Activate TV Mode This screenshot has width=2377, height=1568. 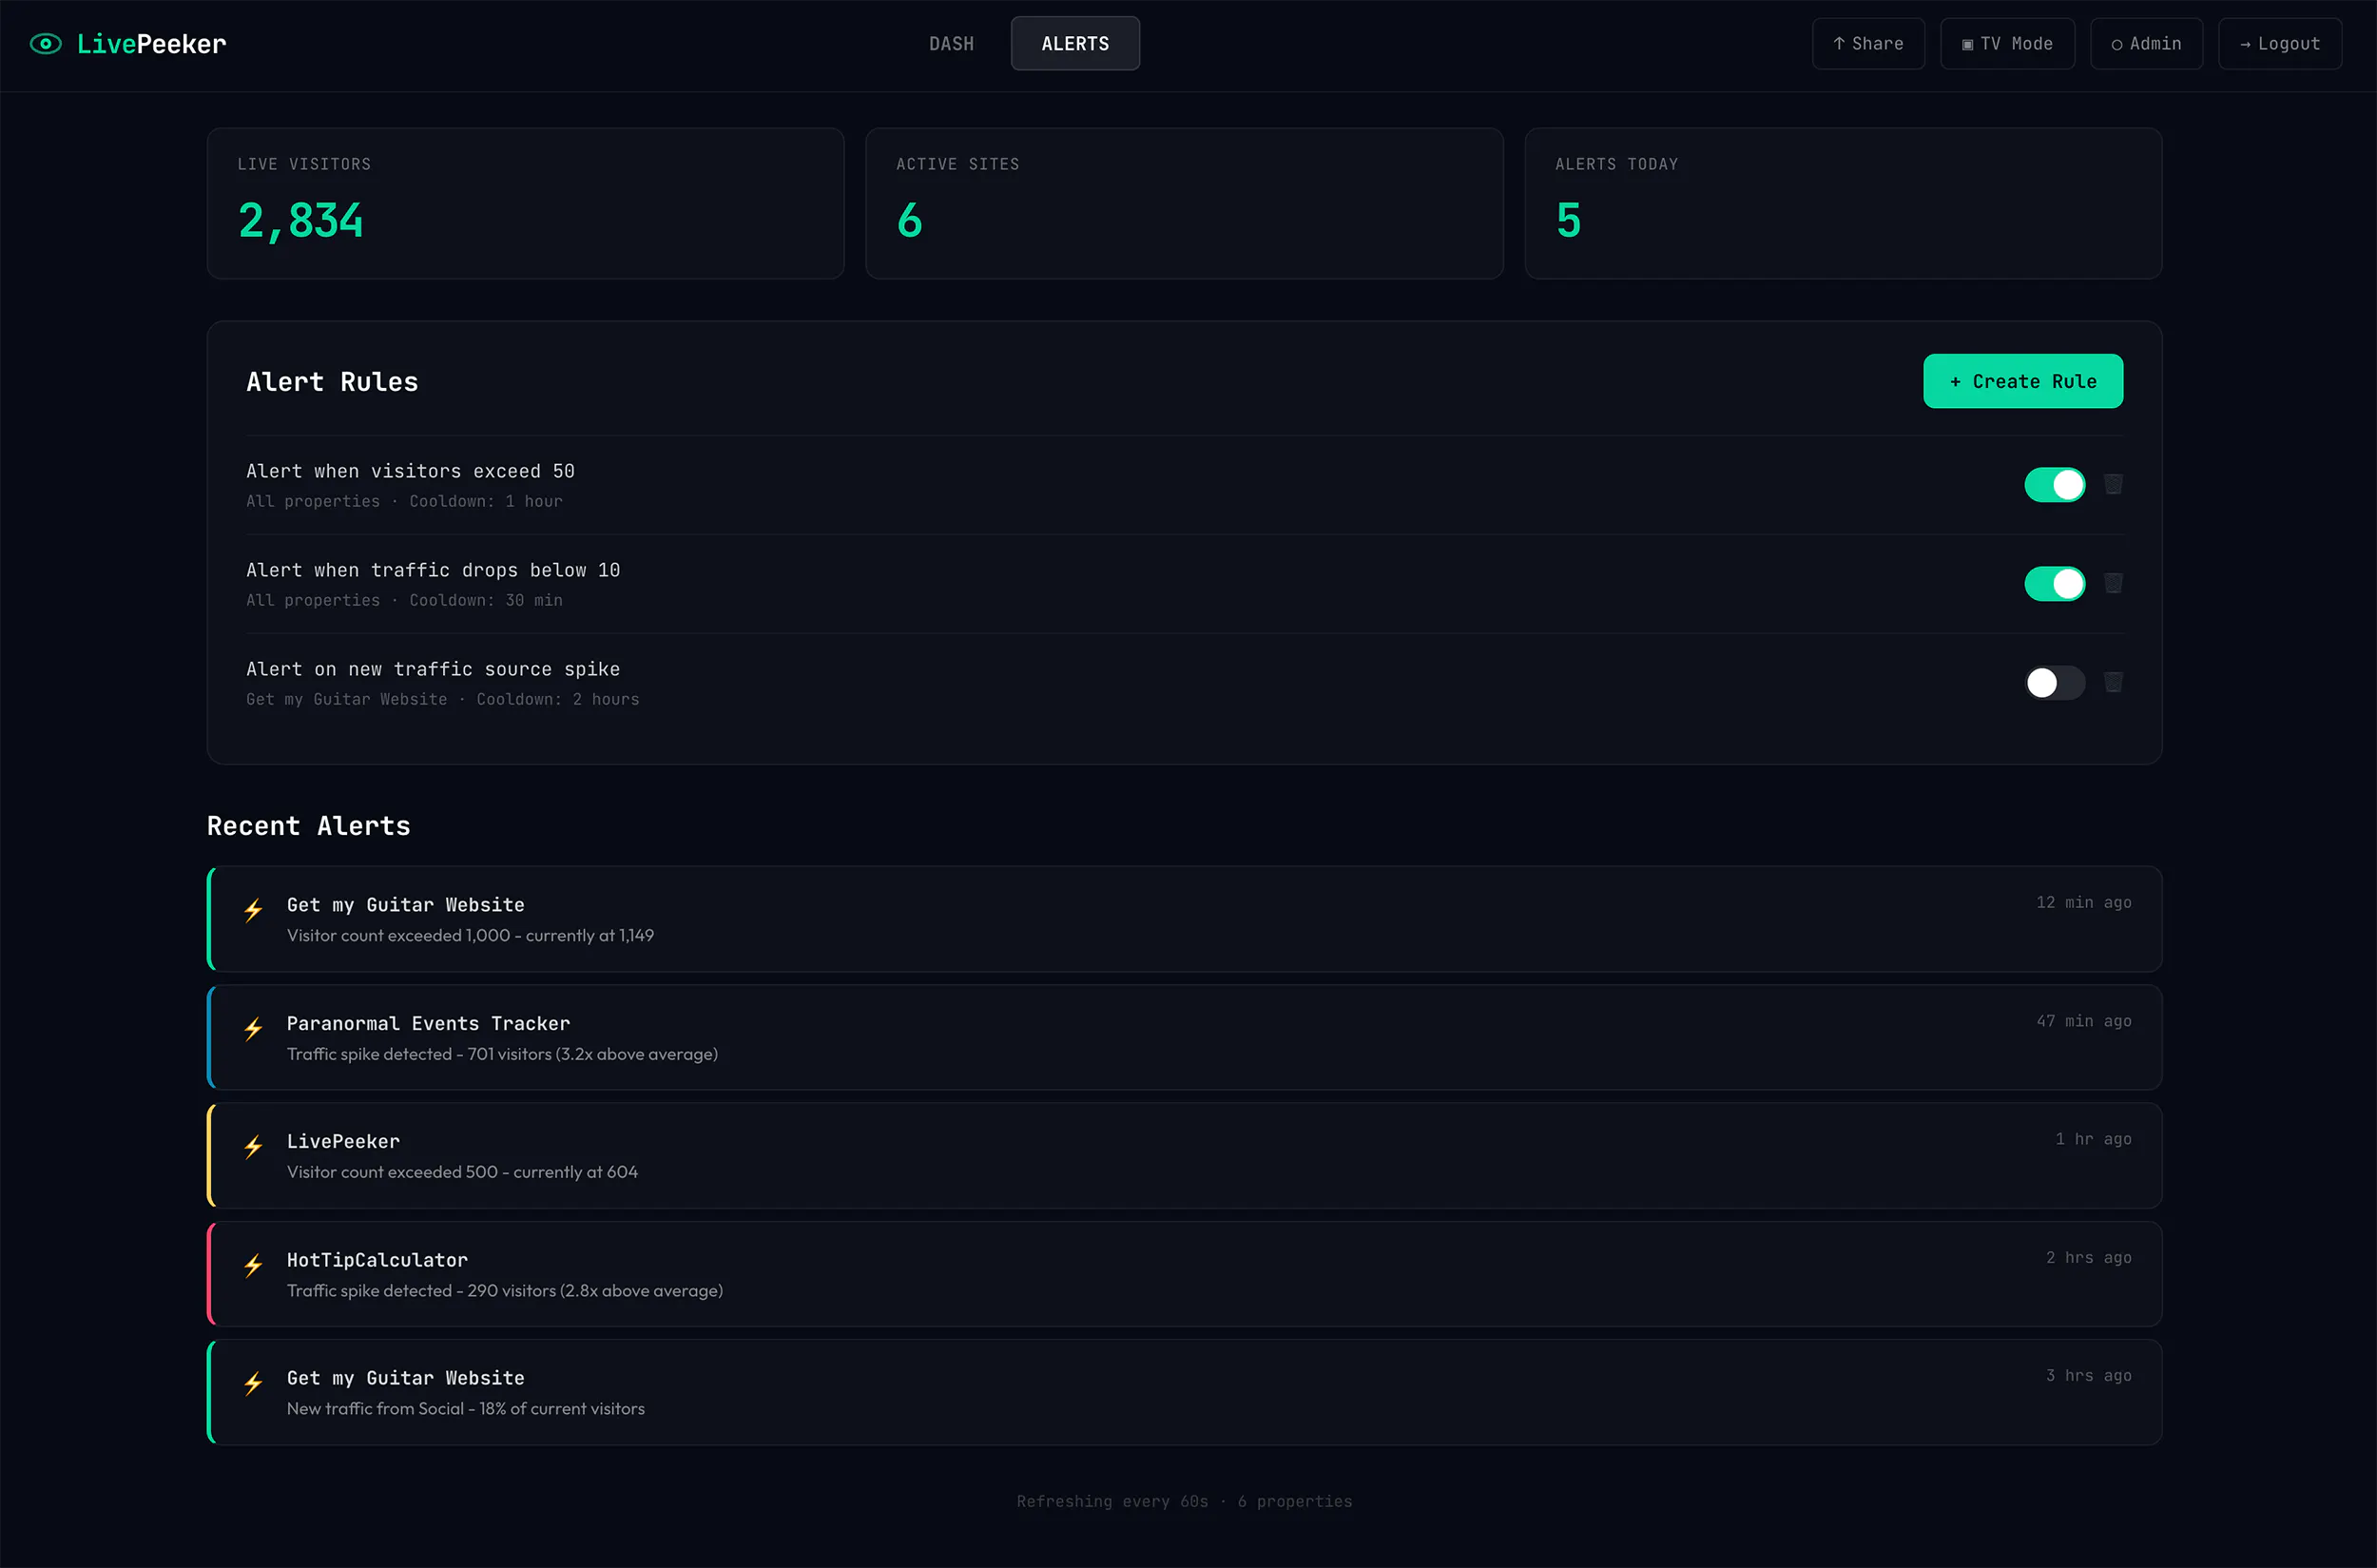2007,44
